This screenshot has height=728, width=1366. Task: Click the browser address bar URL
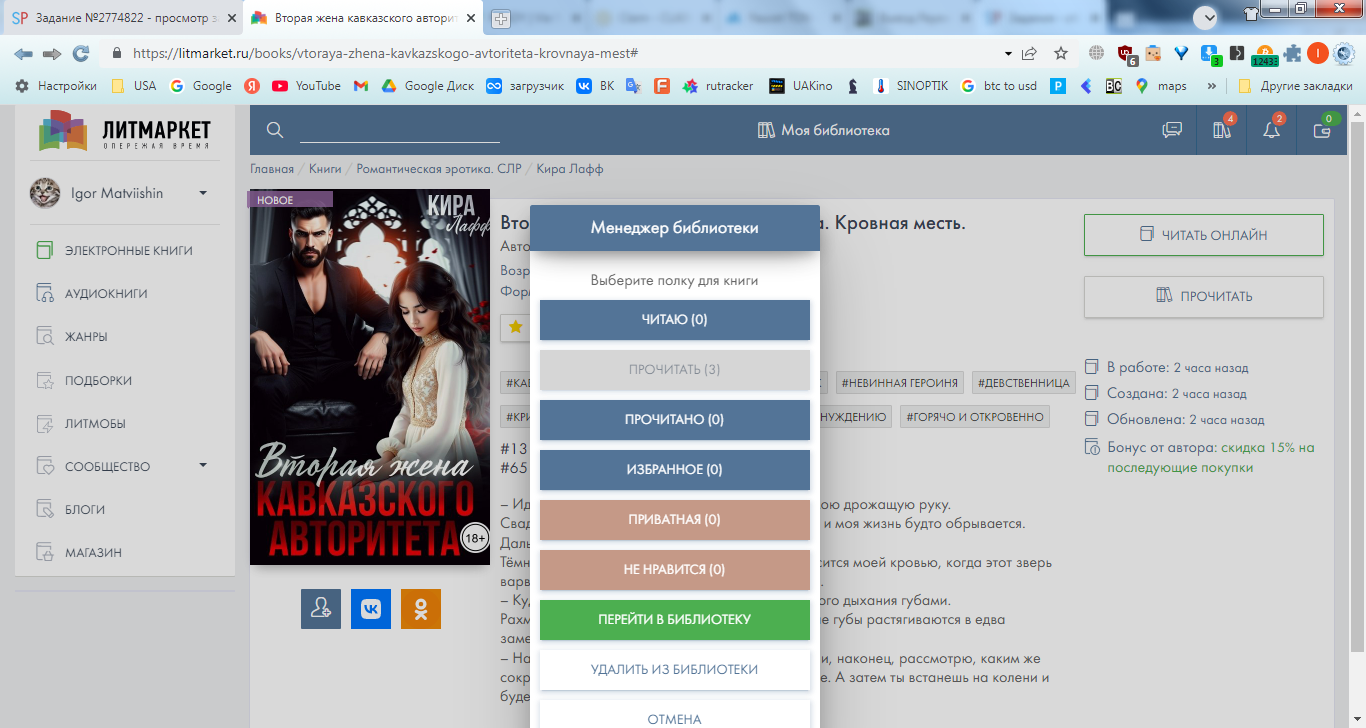(x=385, y=53)
